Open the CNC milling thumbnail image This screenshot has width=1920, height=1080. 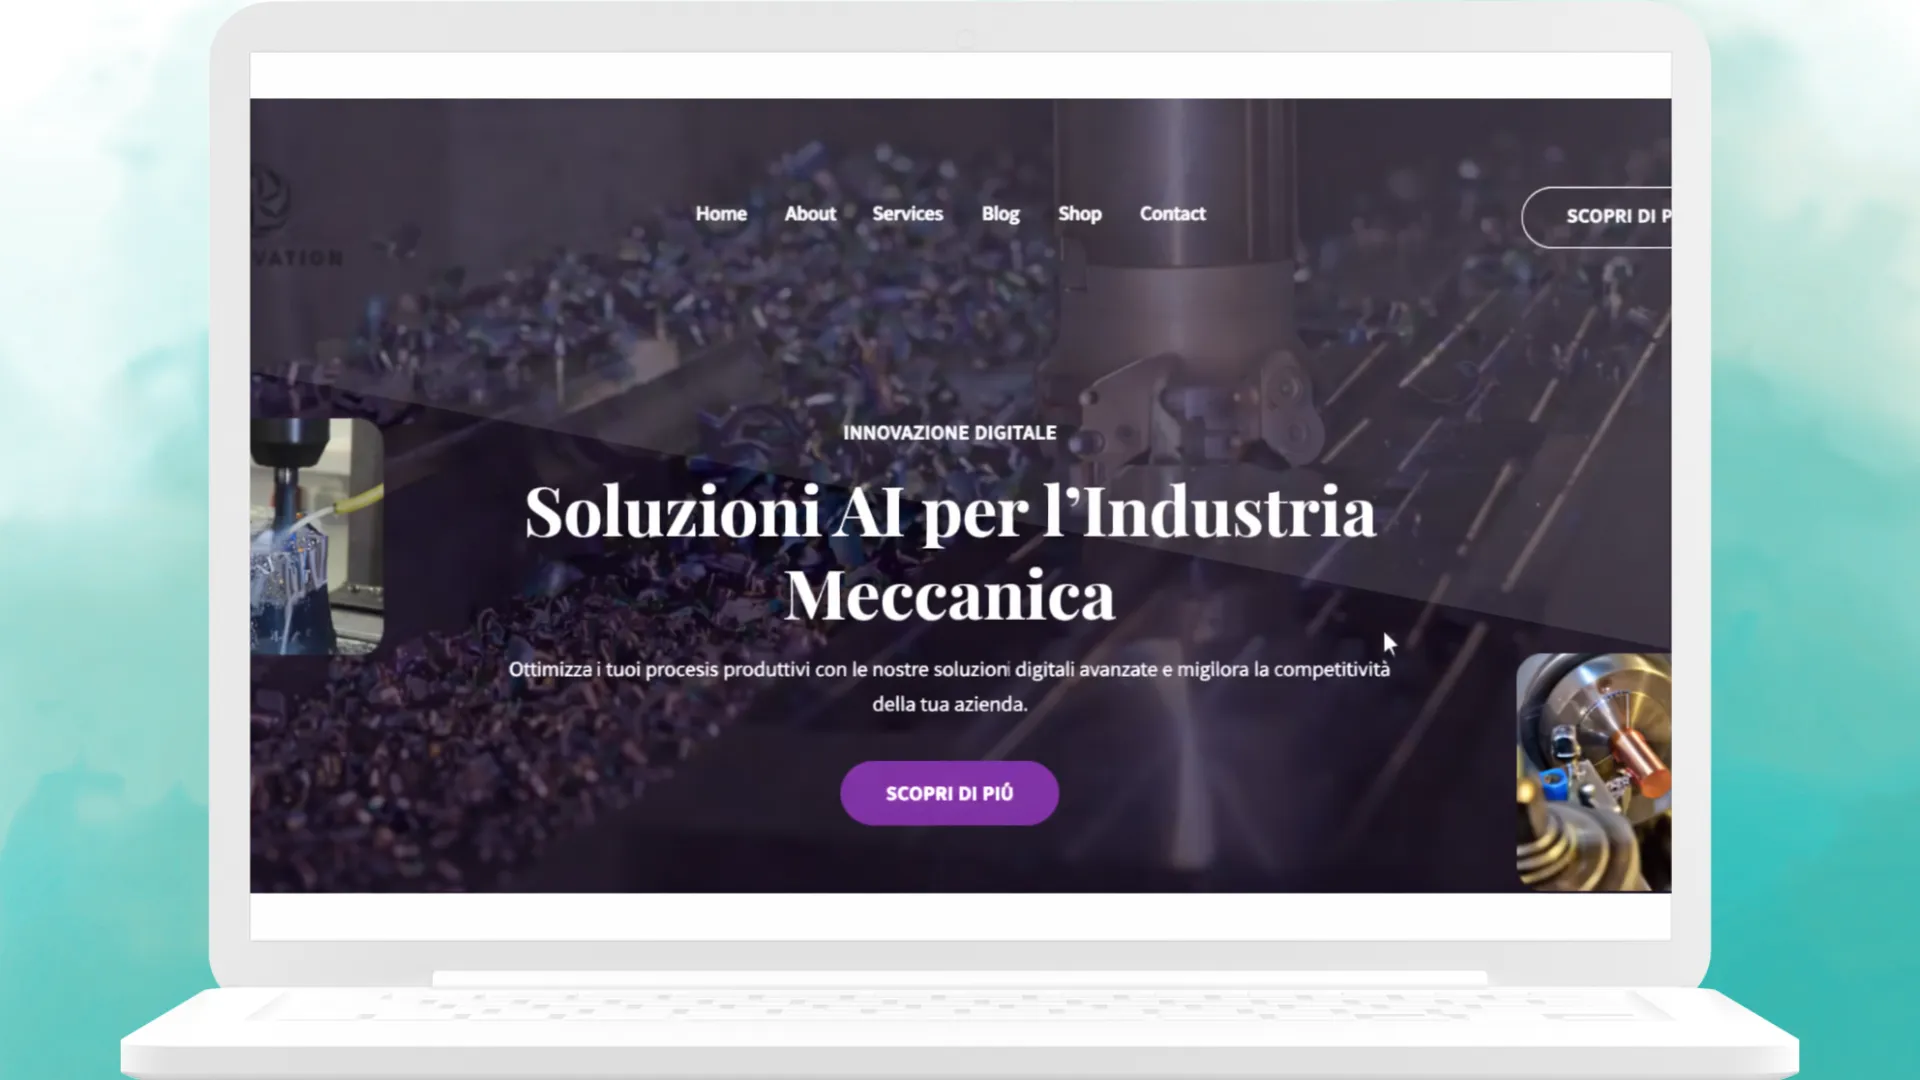click(317, 536)
